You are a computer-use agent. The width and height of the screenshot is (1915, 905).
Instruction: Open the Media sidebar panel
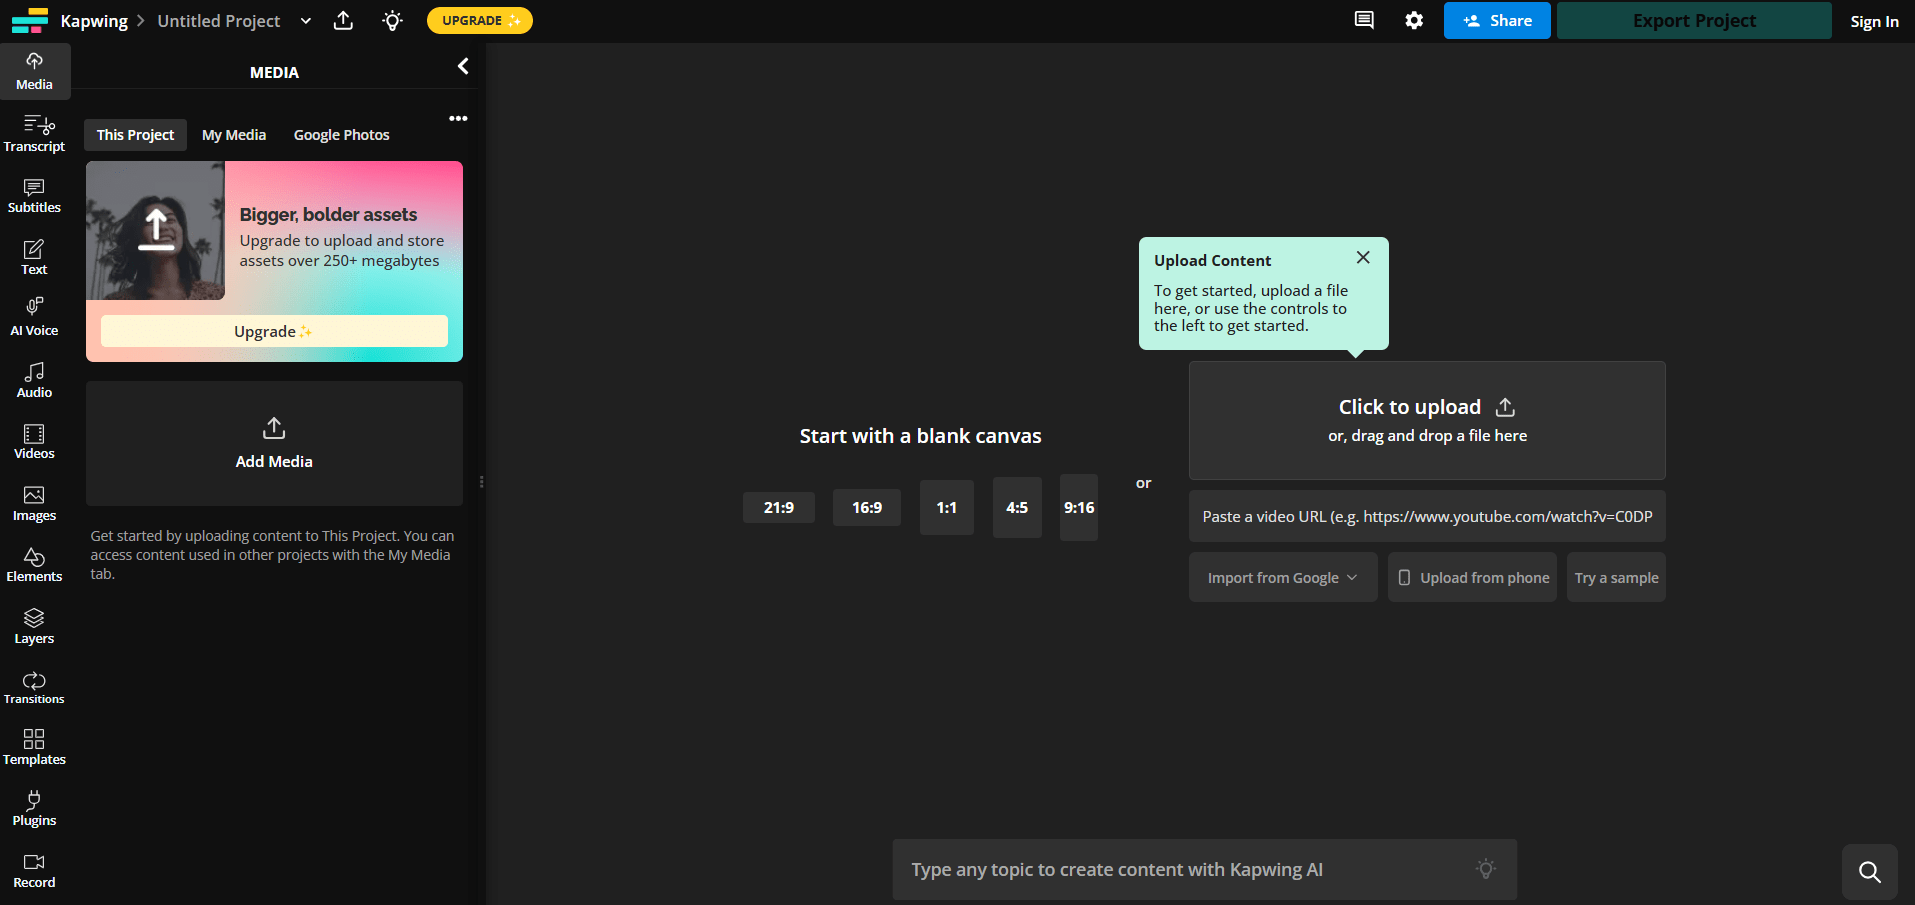pyautogui.click(x=34, y=71)
